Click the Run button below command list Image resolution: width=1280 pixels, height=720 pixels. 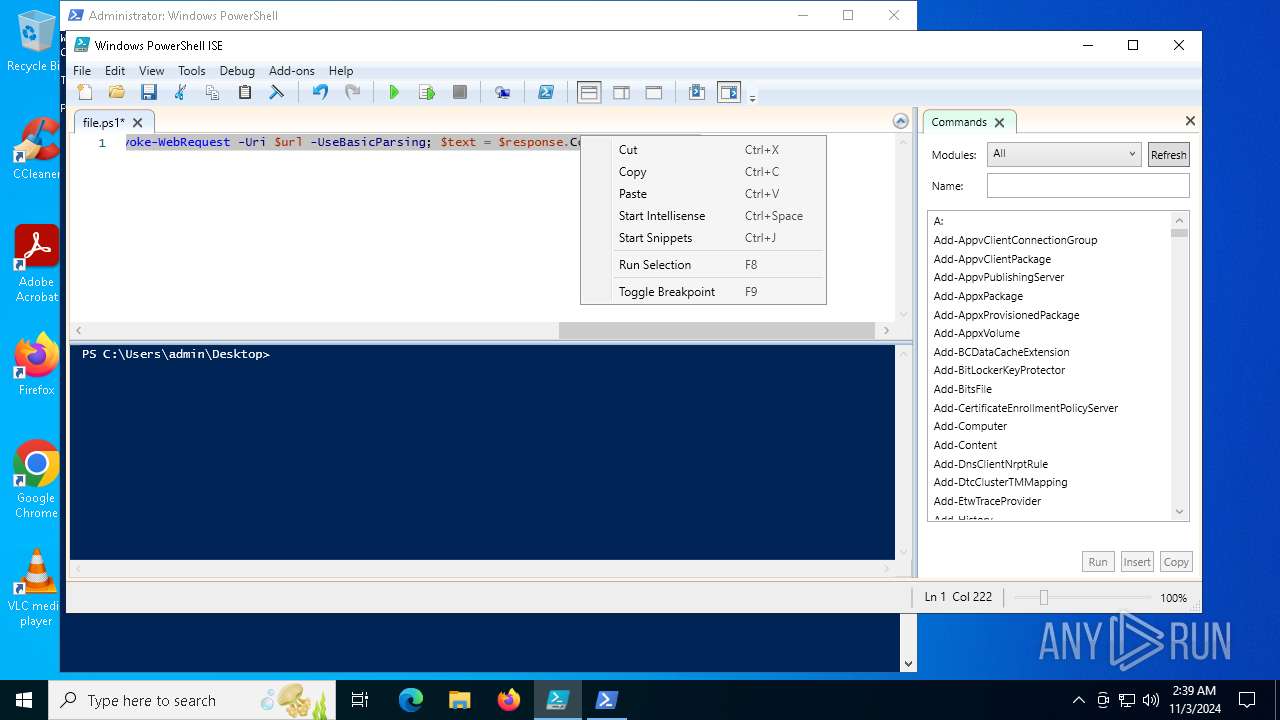1098,562
